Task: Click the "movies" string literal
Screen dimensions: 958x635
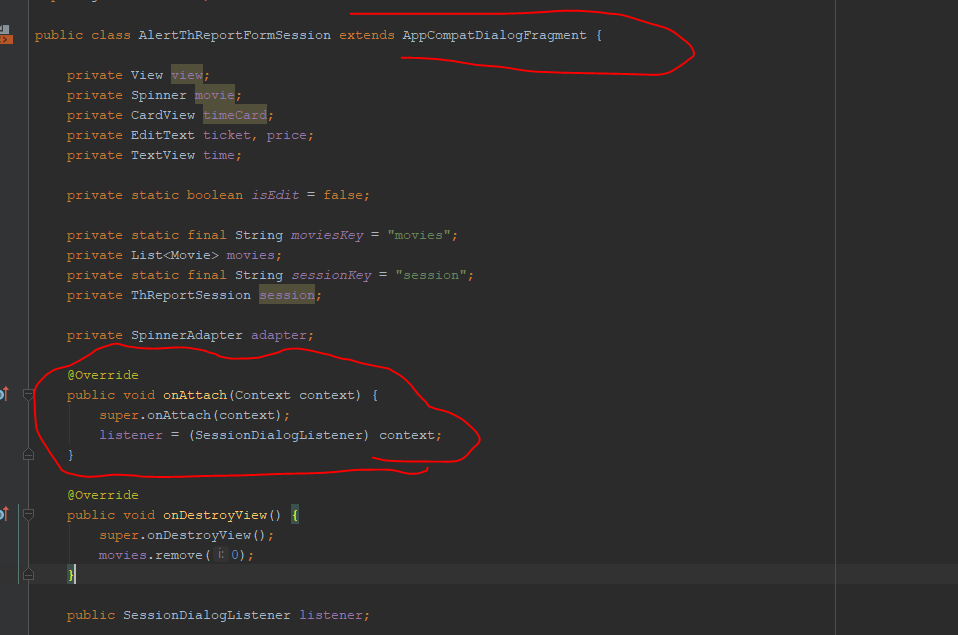Action: 419,235
